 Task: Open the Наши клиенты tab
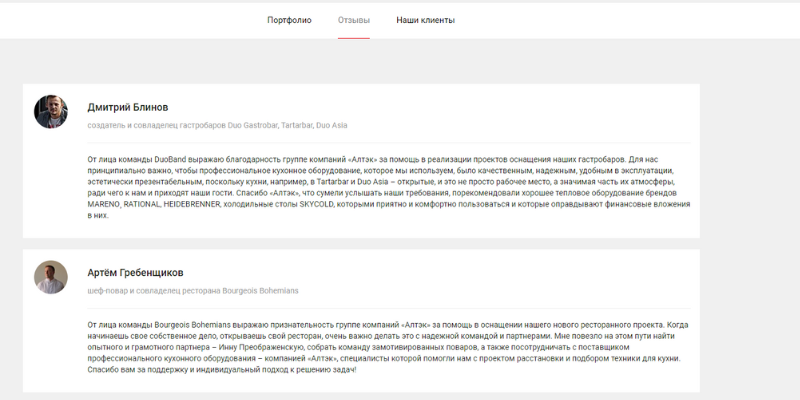[x=425, y=20]
